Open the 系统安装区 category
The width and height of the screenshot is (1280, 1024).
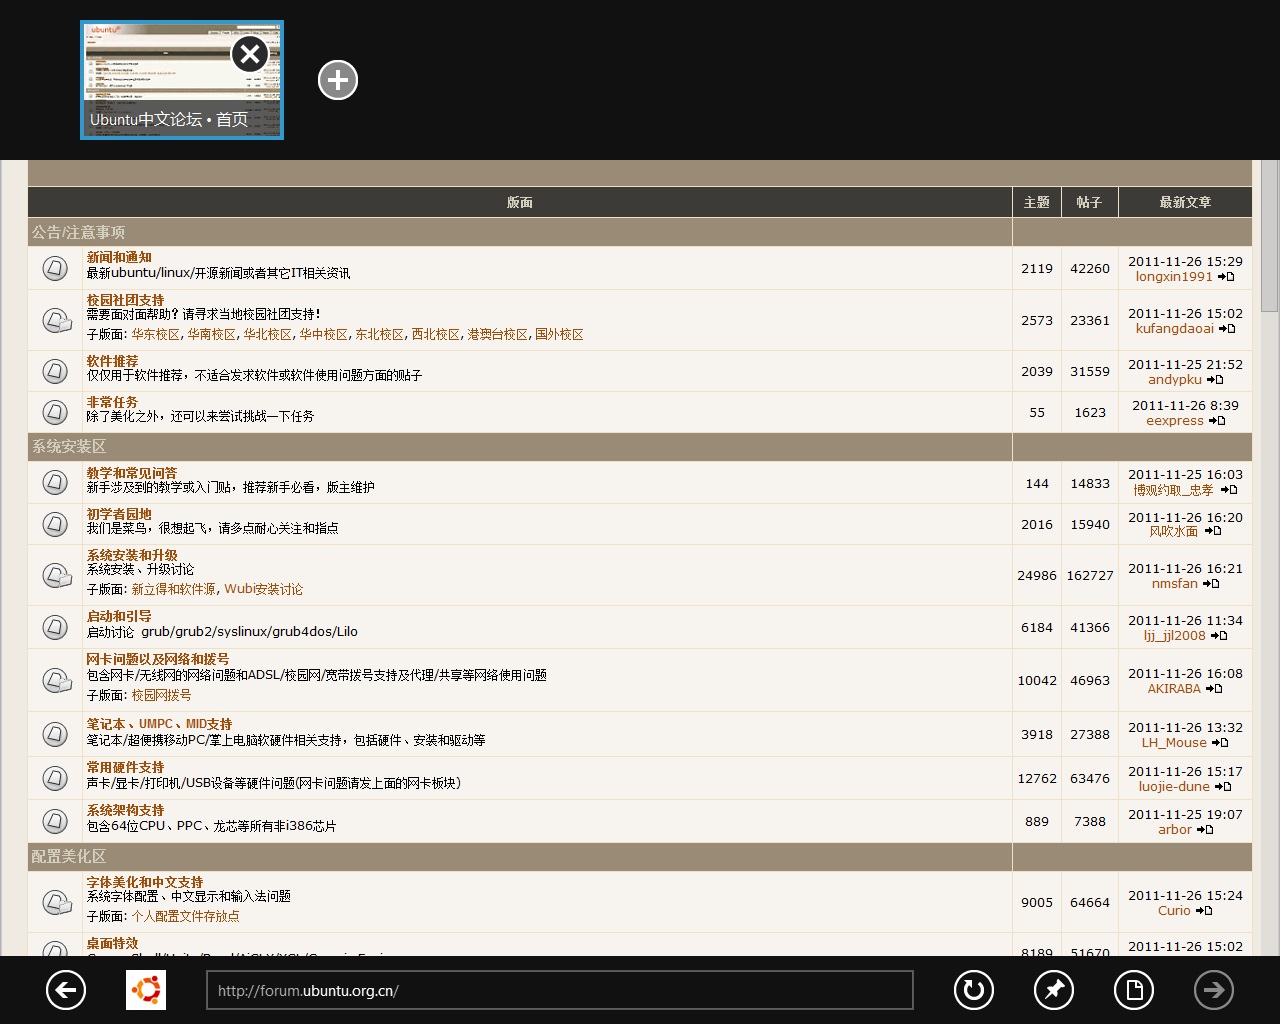point(68,446)
